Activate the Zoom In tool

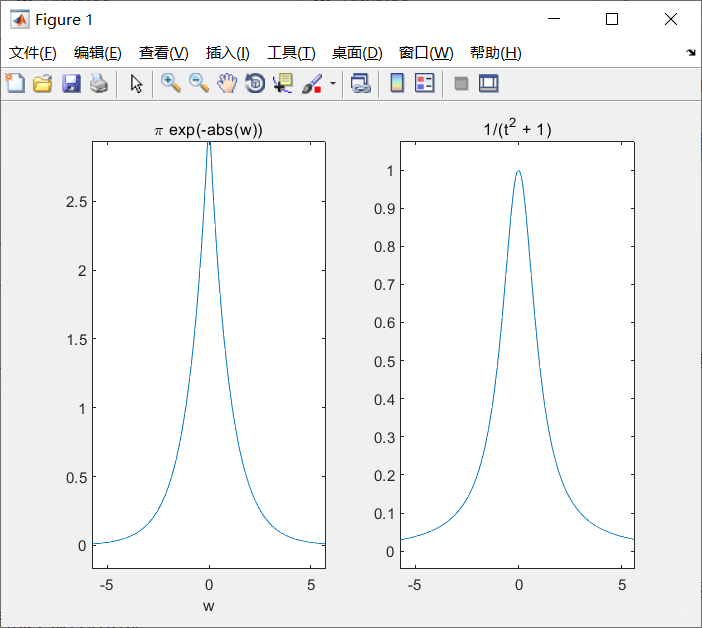171,83
